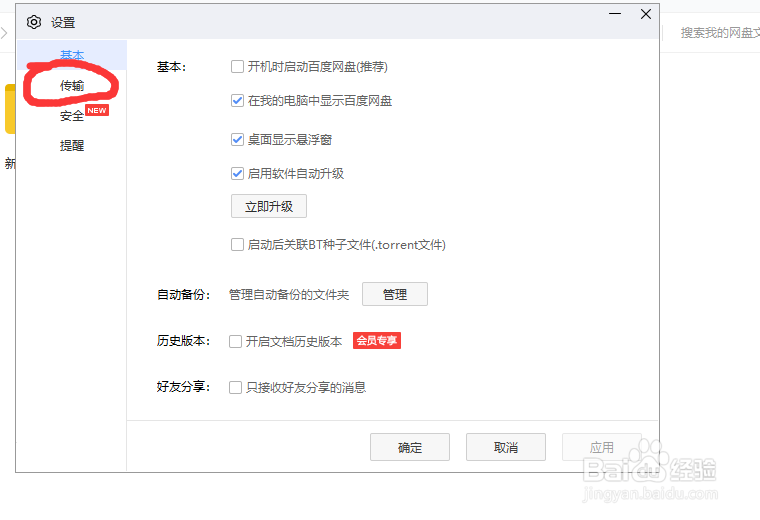This screenshot has height=520, width=760.
Task: Click the 会员专享 badge
Action: coord(377,341)
